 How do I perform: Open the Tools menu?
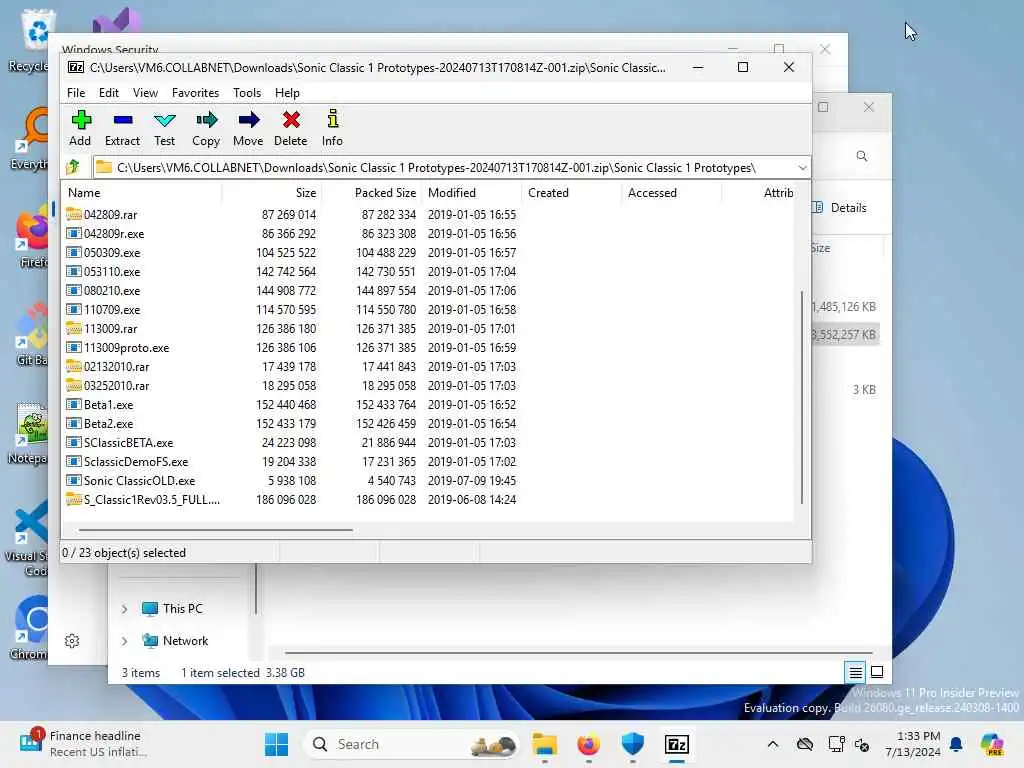[x=247, y=93]
